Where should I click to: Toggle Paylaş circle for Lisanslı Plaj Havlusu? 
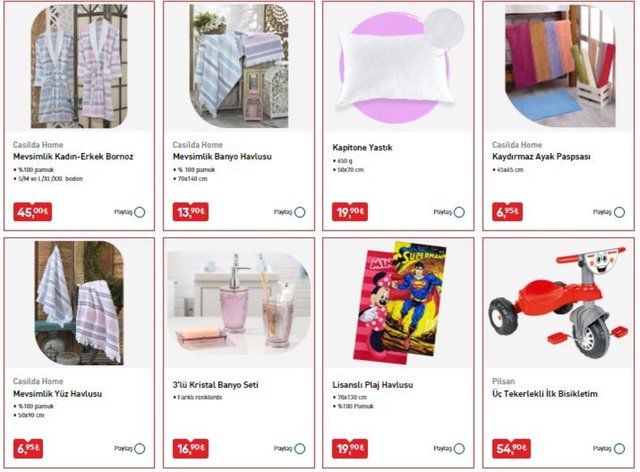click(459, 449)
